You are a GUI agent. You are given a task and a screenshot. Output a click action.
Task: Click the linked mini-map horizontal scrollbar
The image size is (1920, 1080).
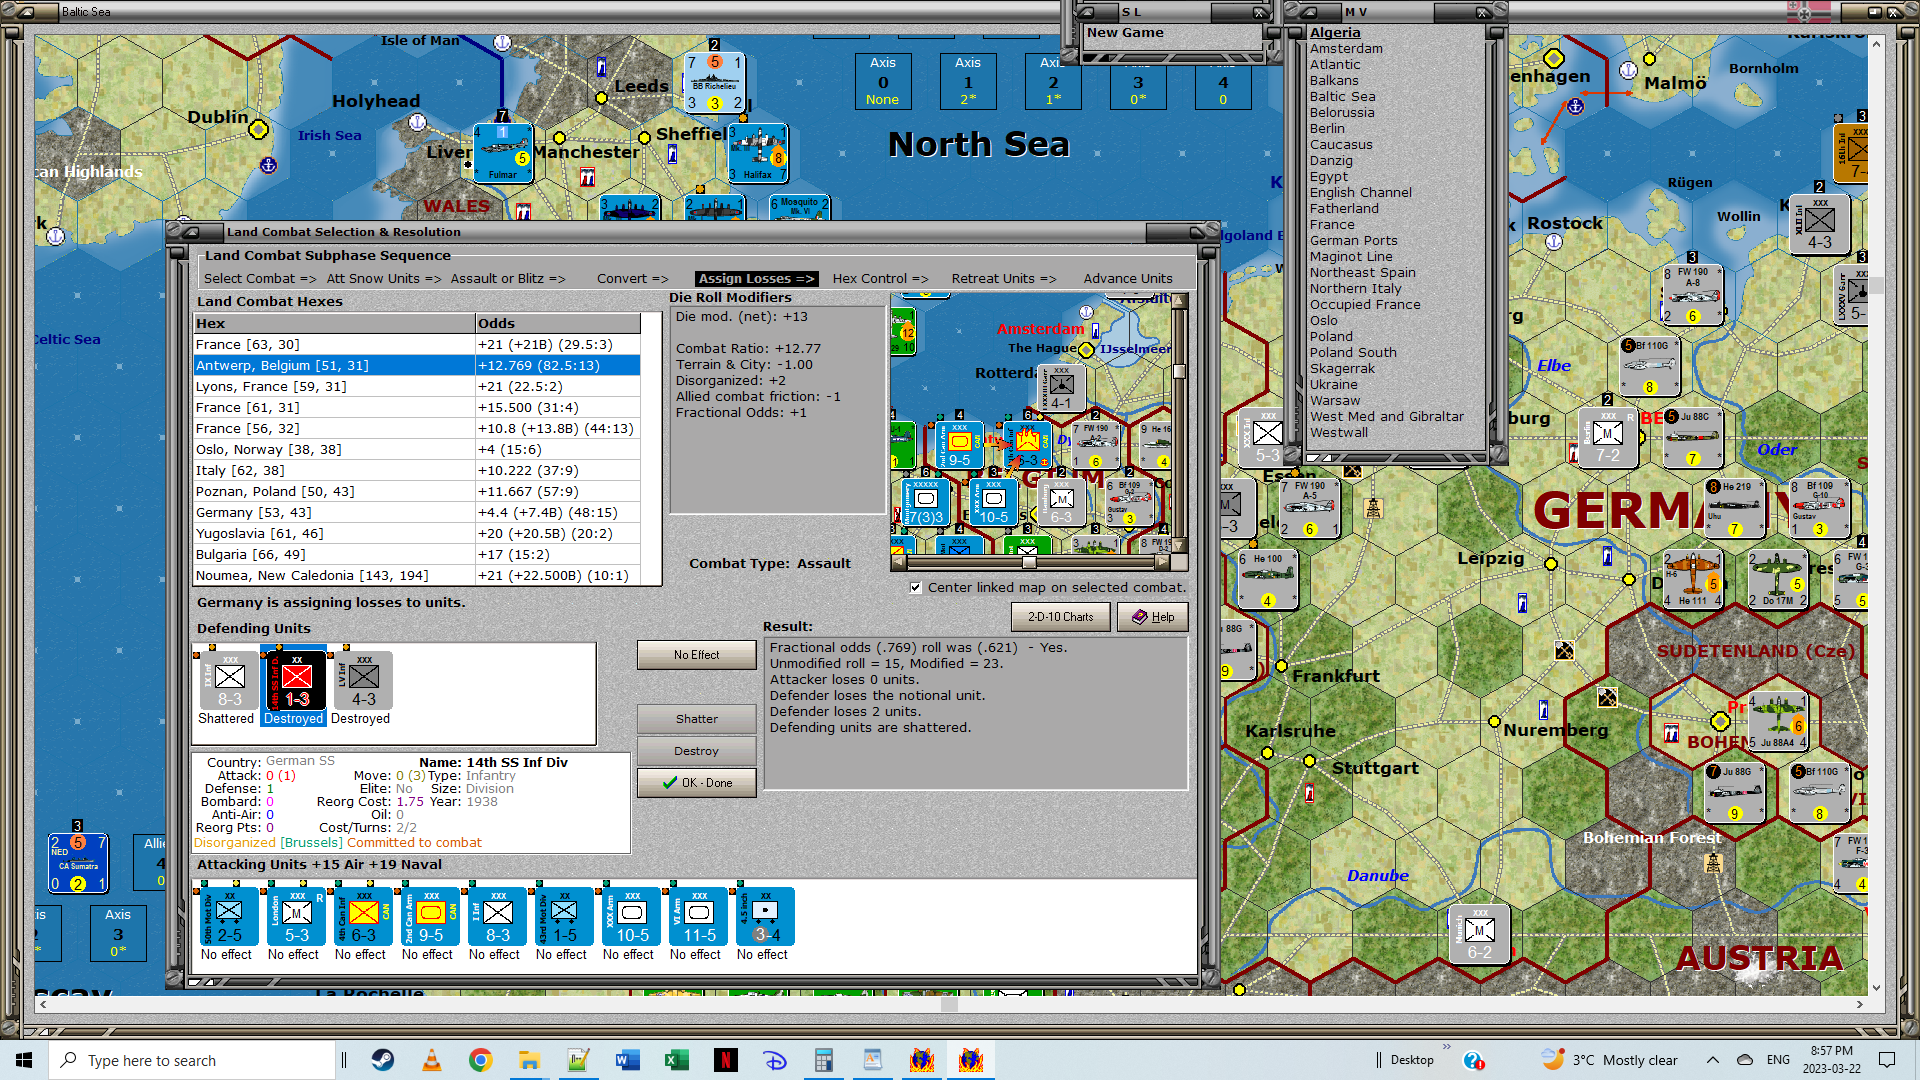pos(1030,562)
